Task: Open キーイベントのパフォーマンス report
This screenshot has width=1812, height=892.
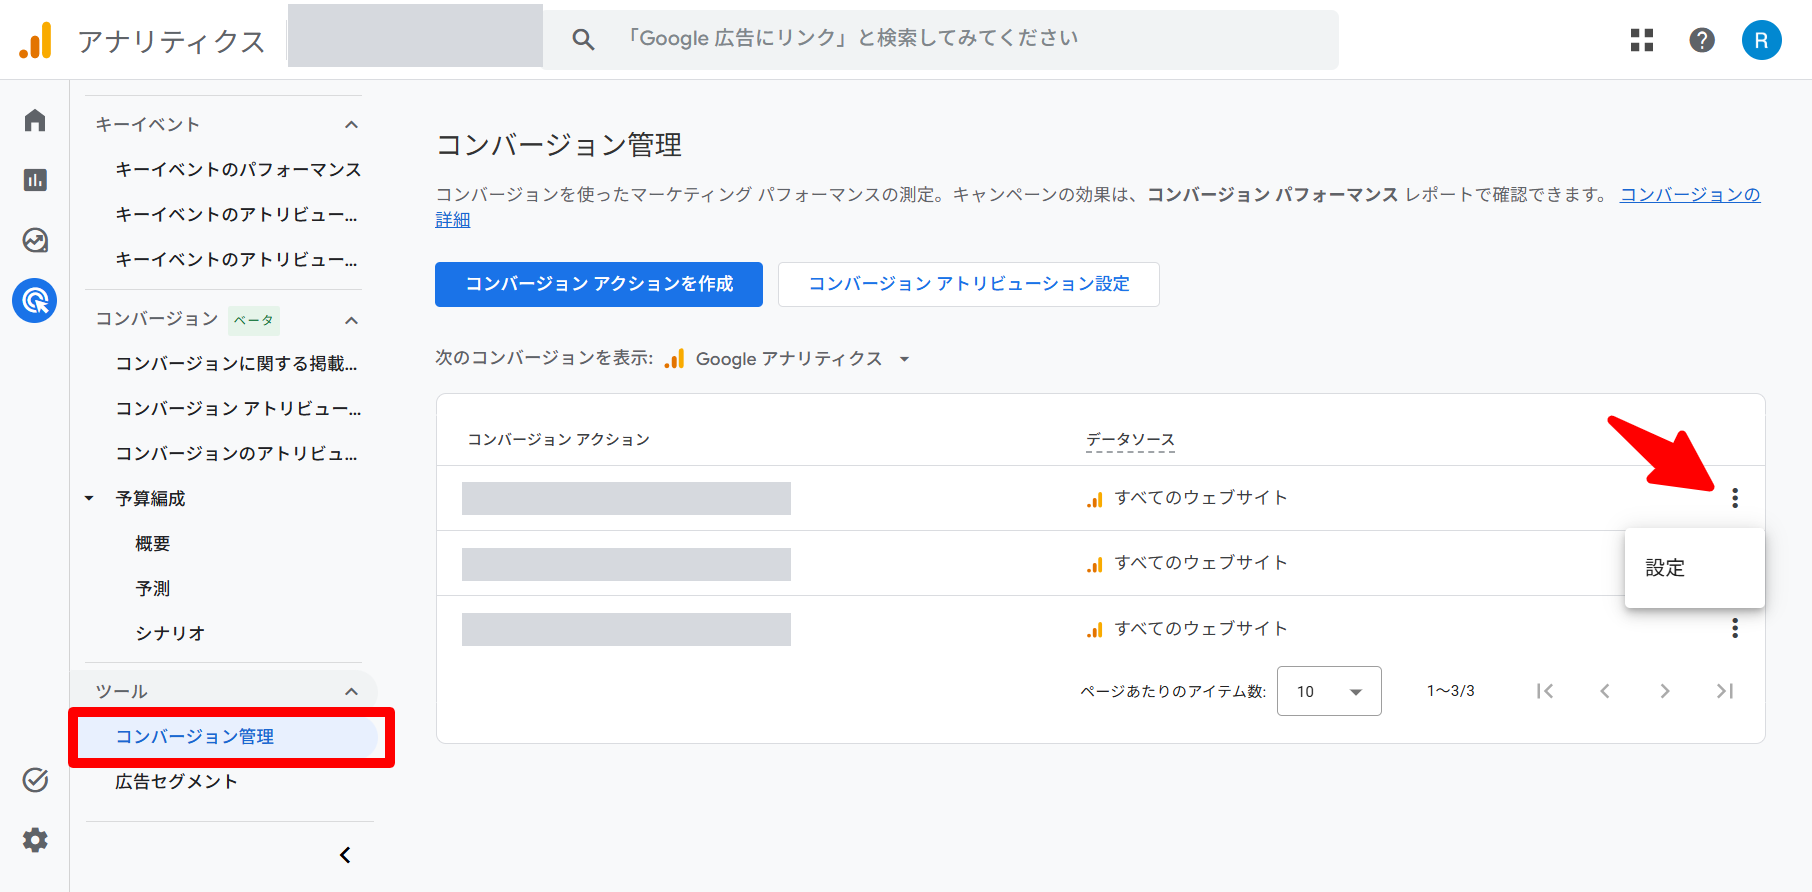Action: (238, 170)
